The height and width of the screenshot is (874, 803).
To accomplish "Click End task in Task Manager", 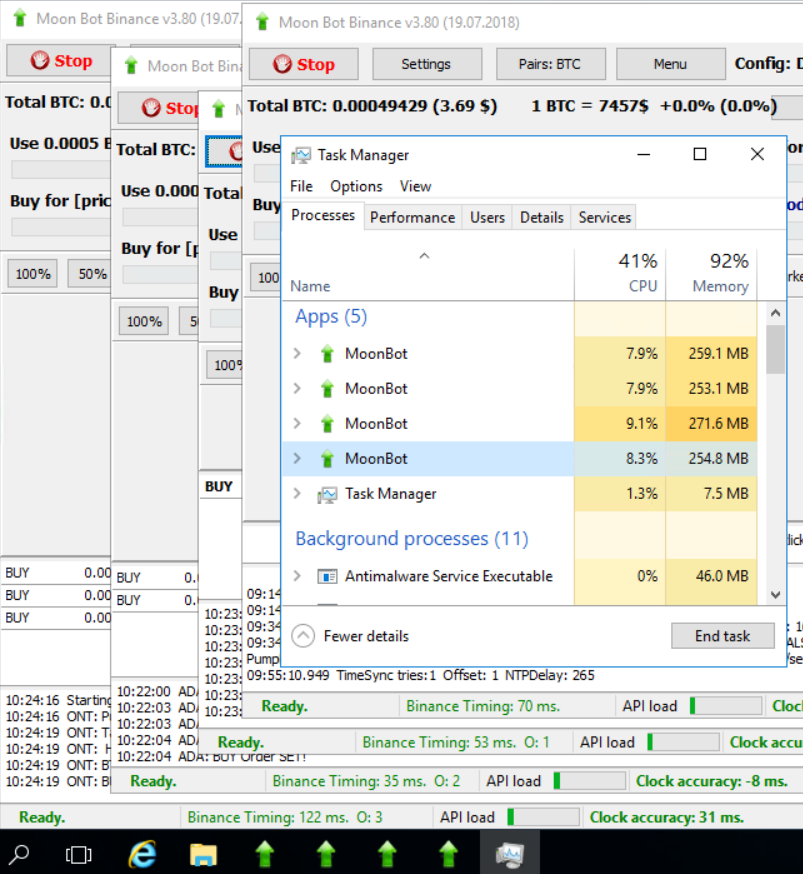I will point(723,636).
